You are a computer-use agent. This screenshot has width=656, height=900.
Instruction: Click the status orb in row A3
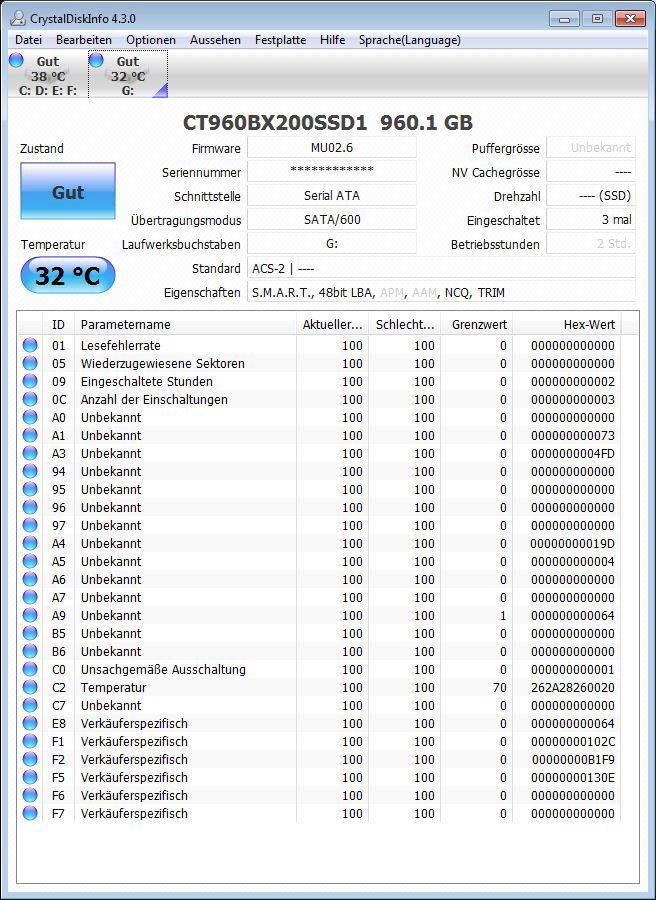click(30, 453)
